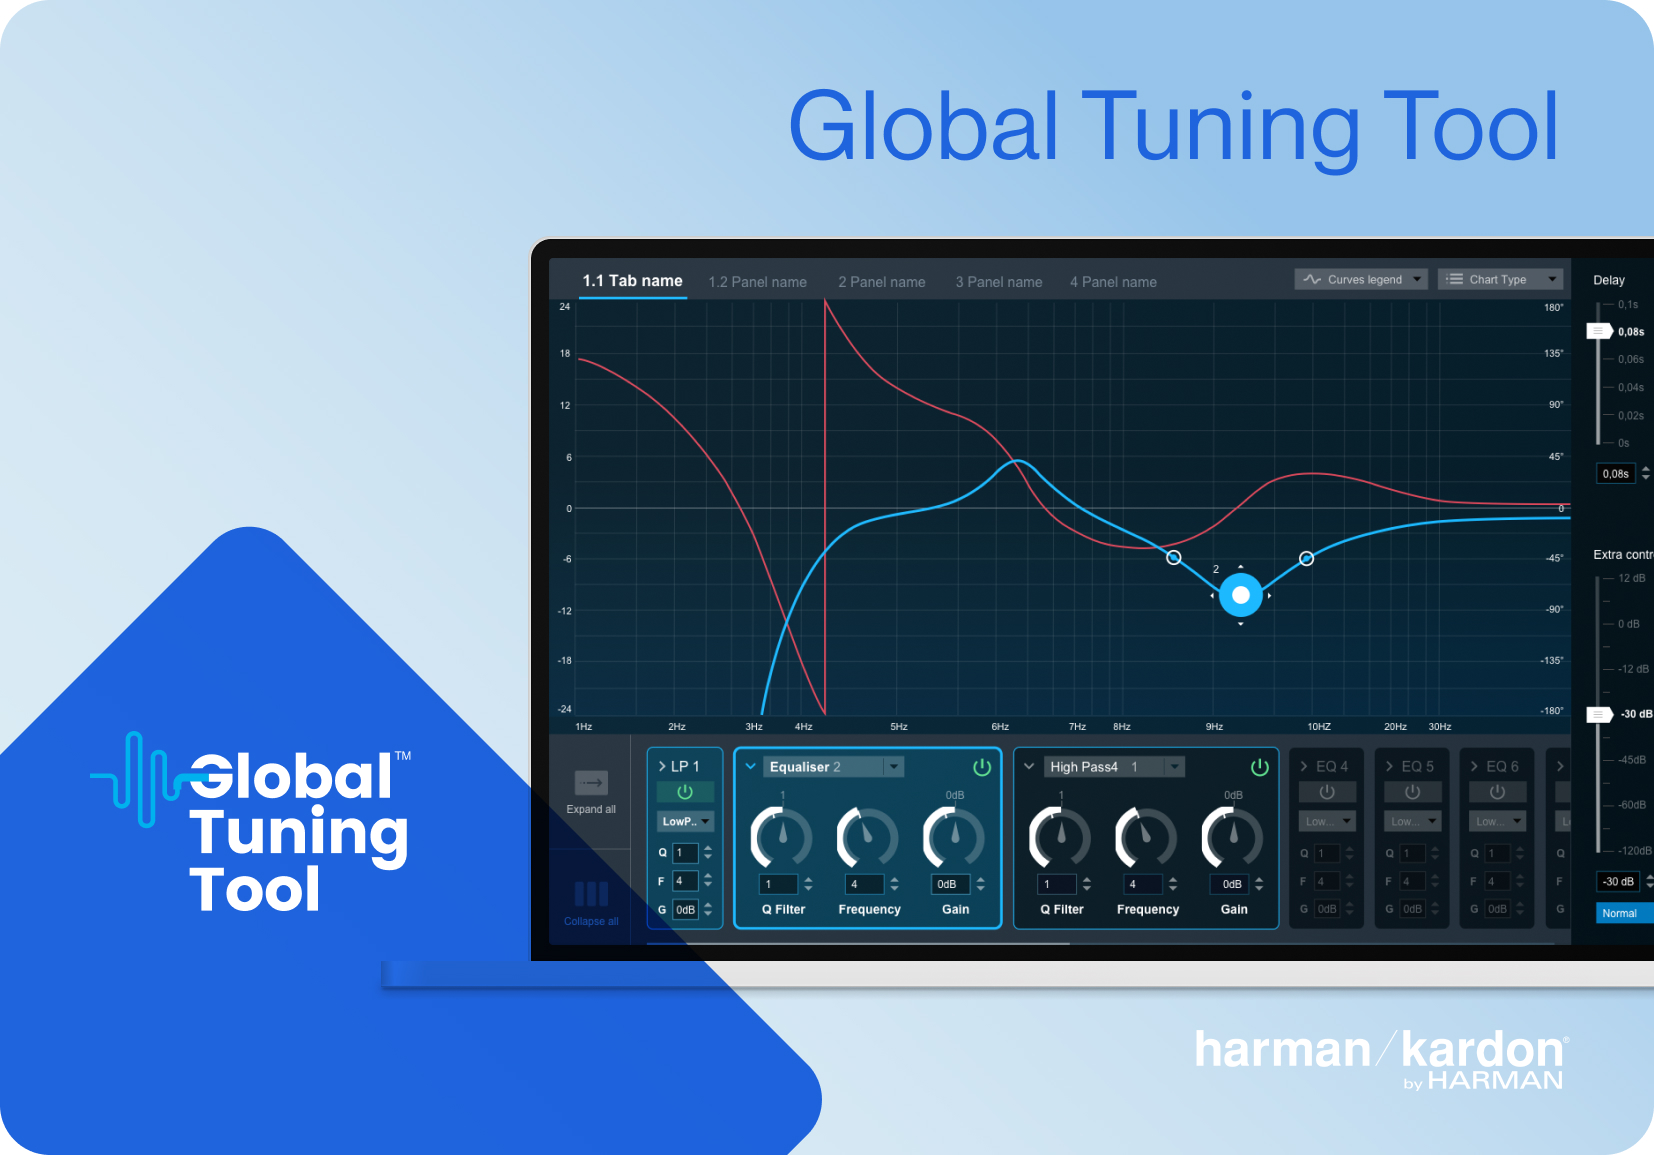Click the Q Filter knob in High Pass4
Viewport: 1654px width, 1155px height.
click(1060, 837)
